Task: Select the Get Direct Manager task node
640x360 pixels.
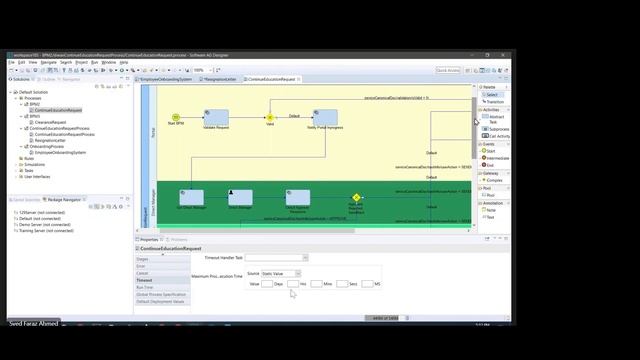Action: pyautogui.click(x=191, y=197)
